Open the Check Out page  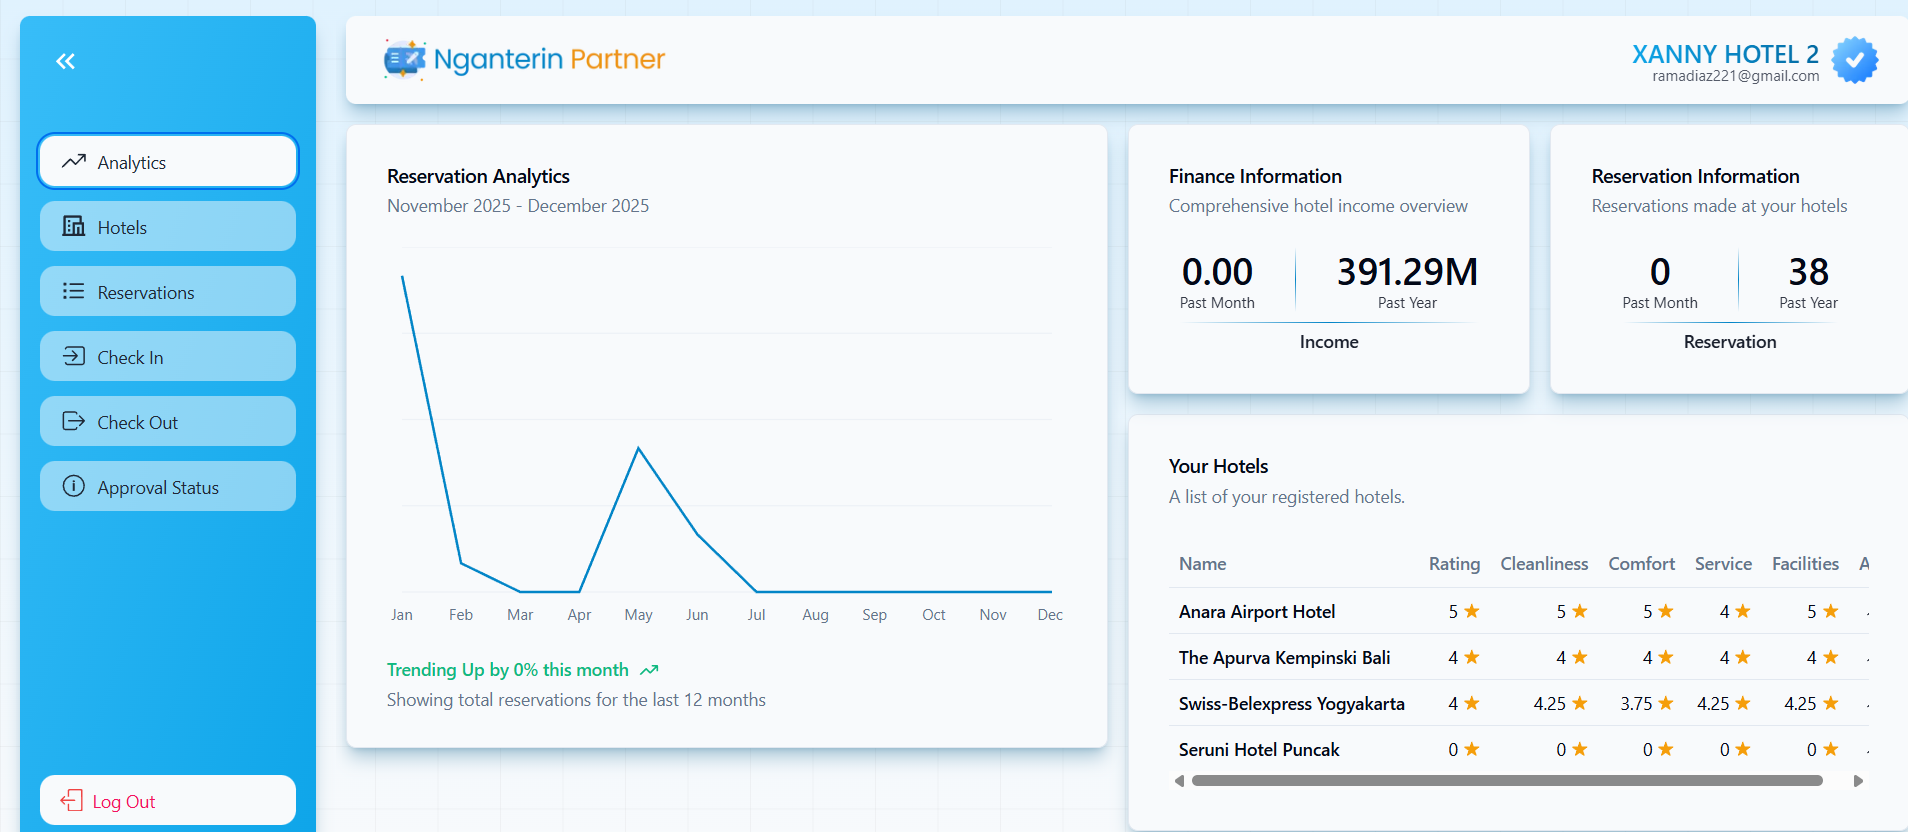(168, 421)
